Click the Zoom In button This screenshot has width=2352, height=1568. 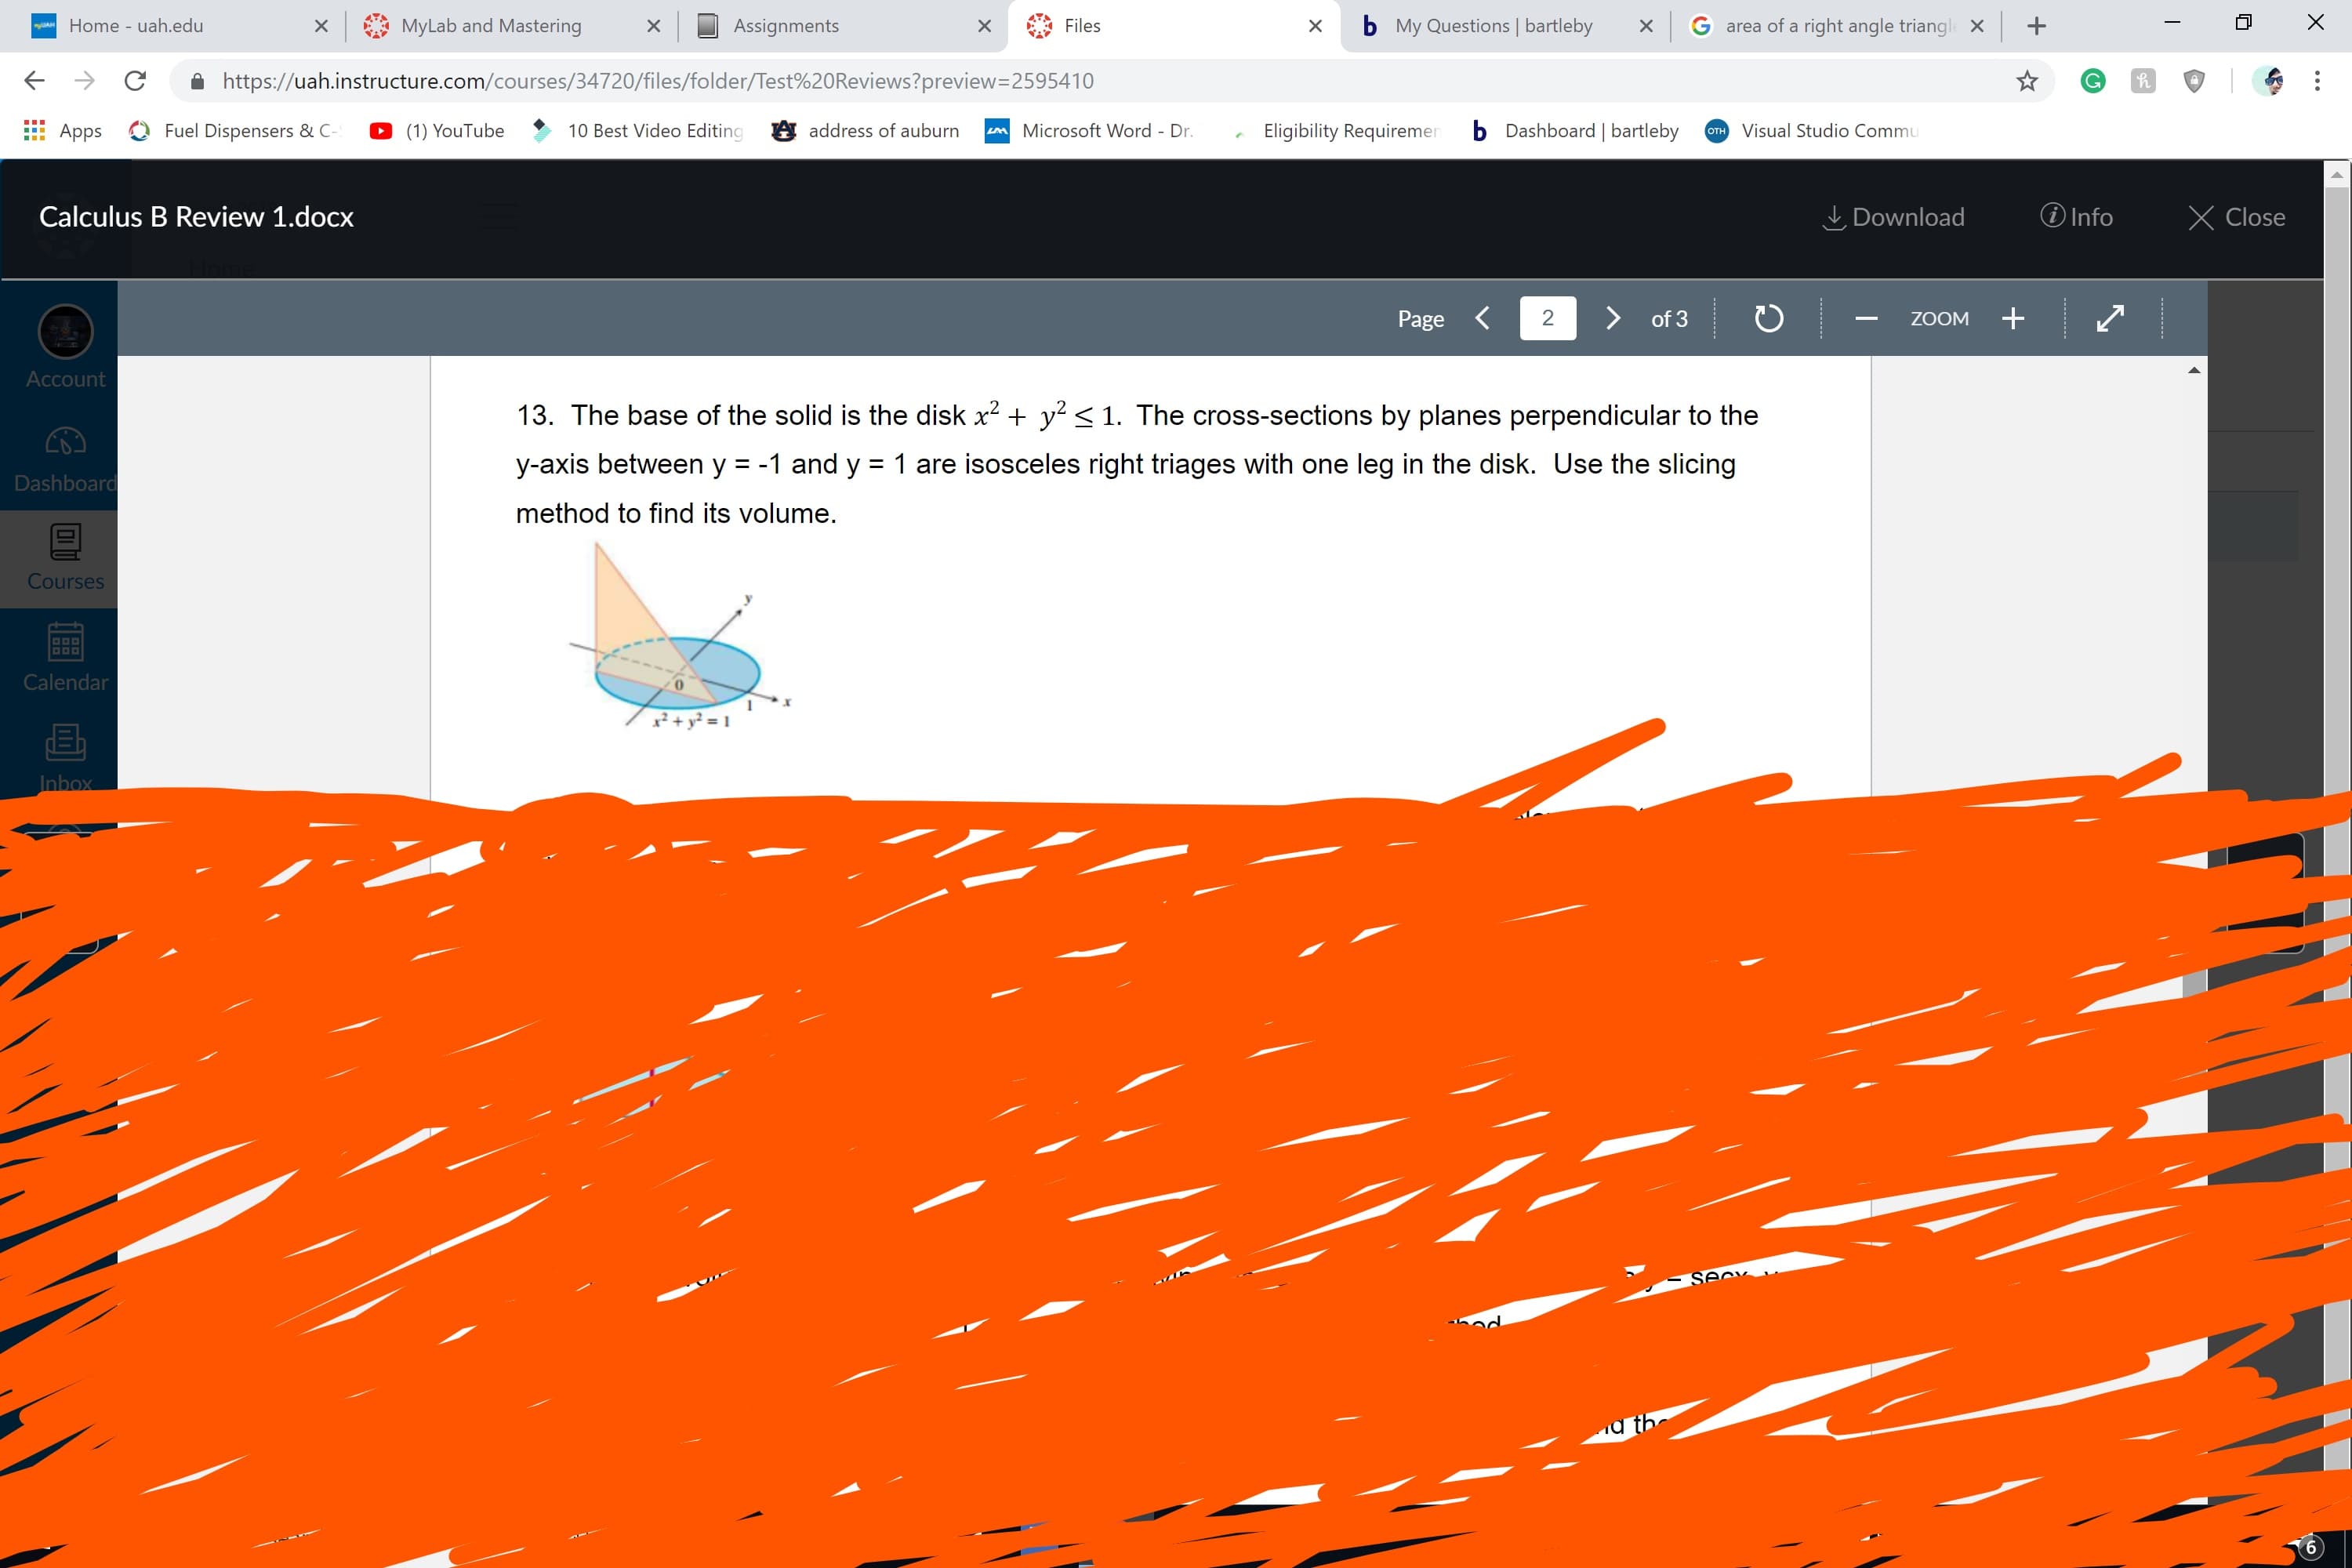(2013, 317)
